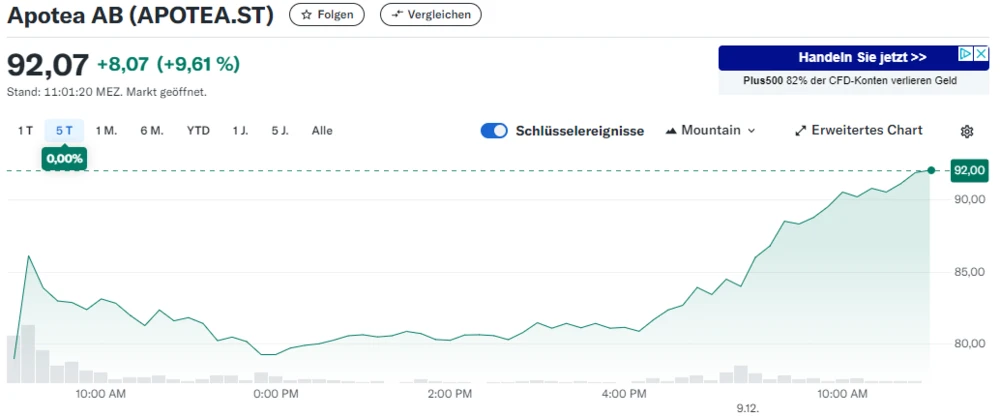Screen dimensions: 1000x418
Task: Click the green endpoint dot on chart line
Action: tap(931, 170)
